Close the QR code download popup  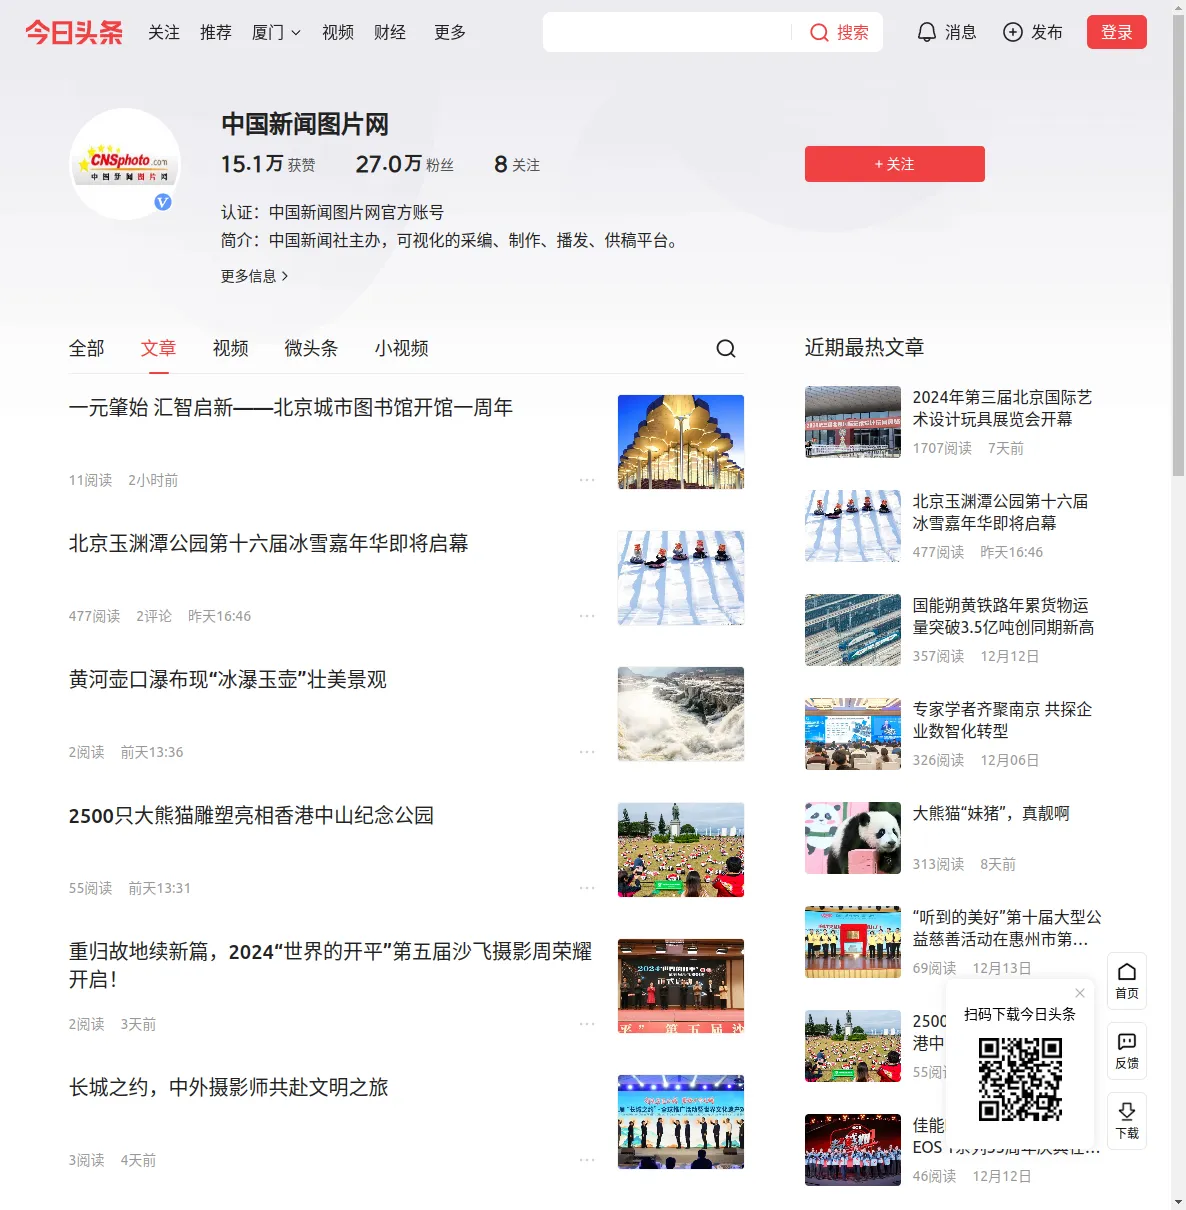[1080, 993]
